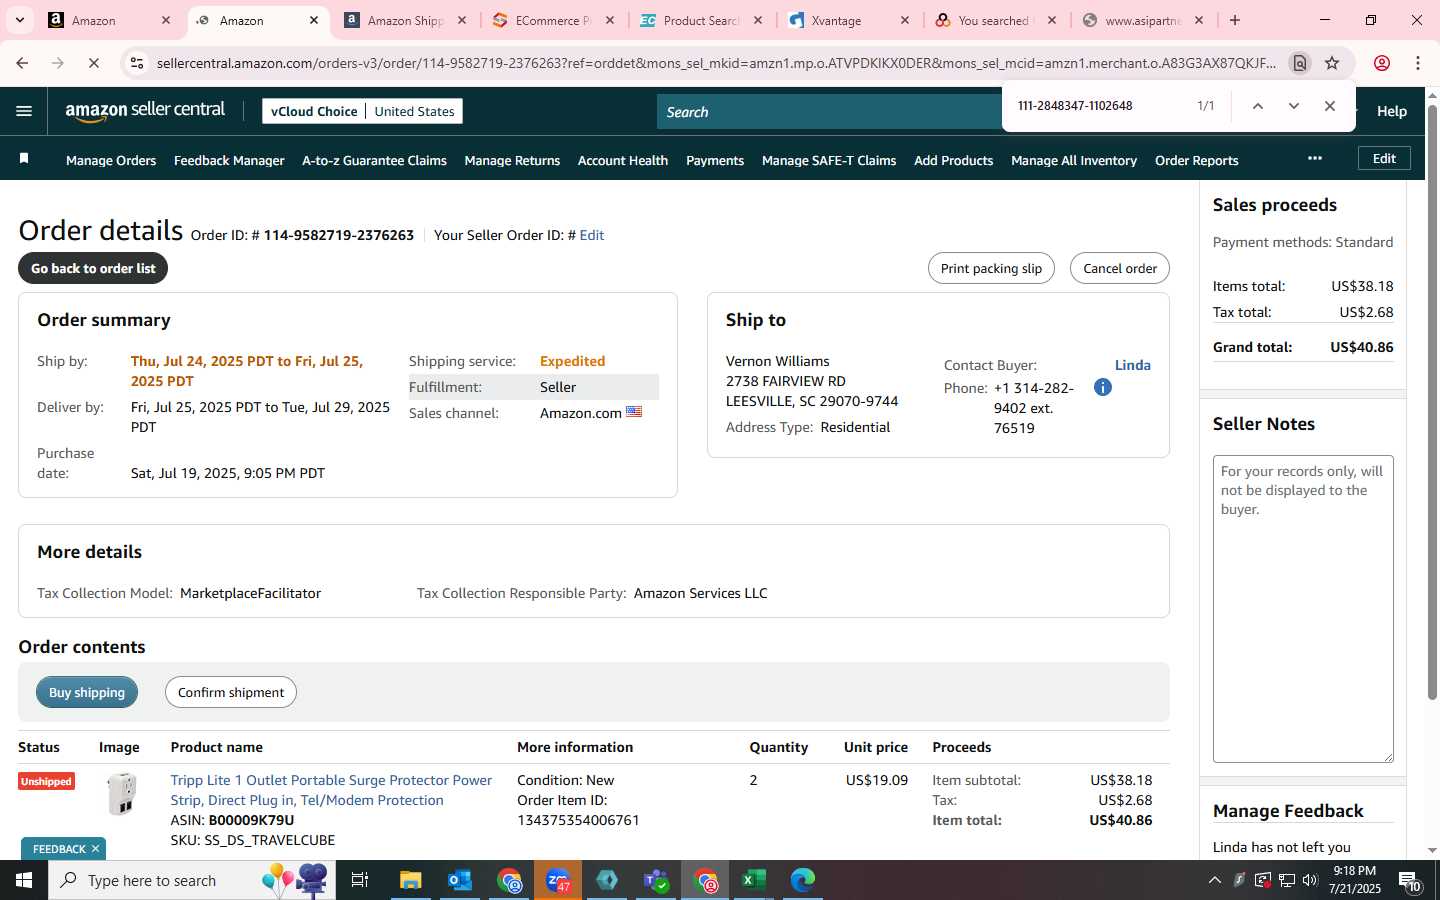Open Feedback Manager menu item
The image size is (1440, 900).
(229, 160)
